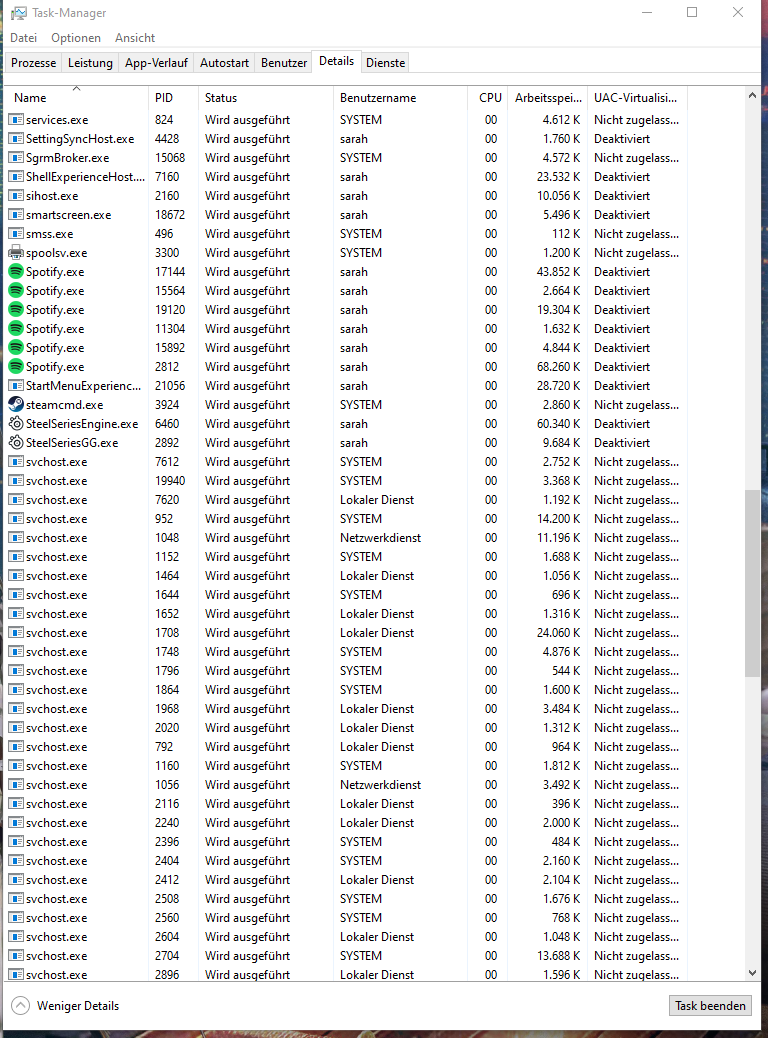Click the ShellExperienceHost icon
The width and height of the screenshot is (768, 1038).
[x=16, y=177]
